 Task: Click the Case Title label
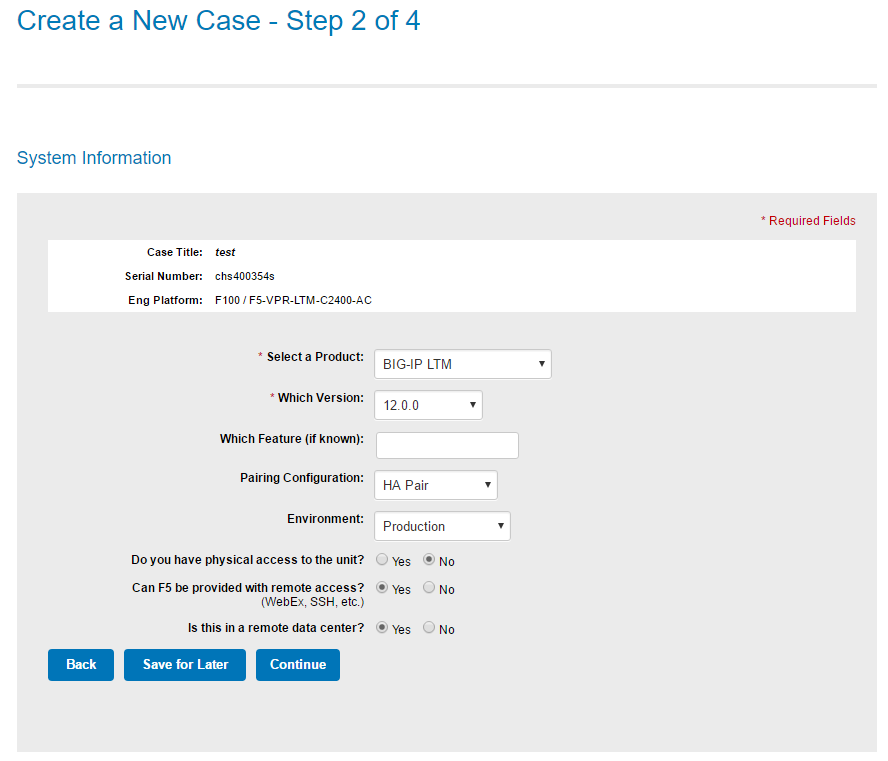point(174,253)
